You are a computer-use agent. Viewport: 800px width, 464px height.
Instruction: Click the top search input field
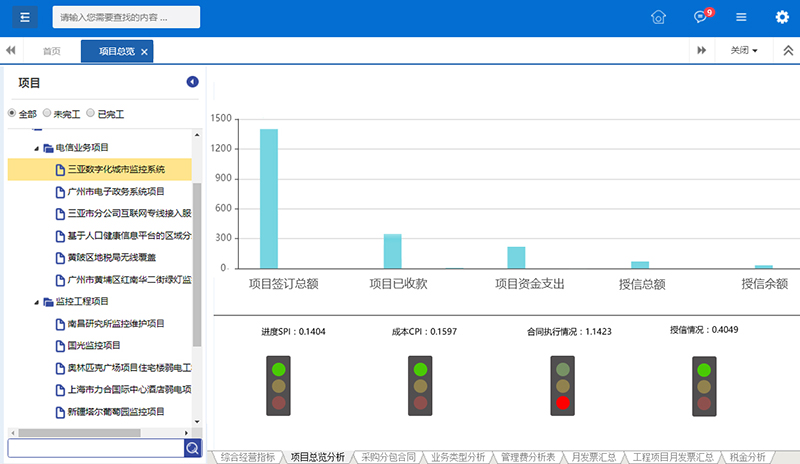(x=125, y=17)
